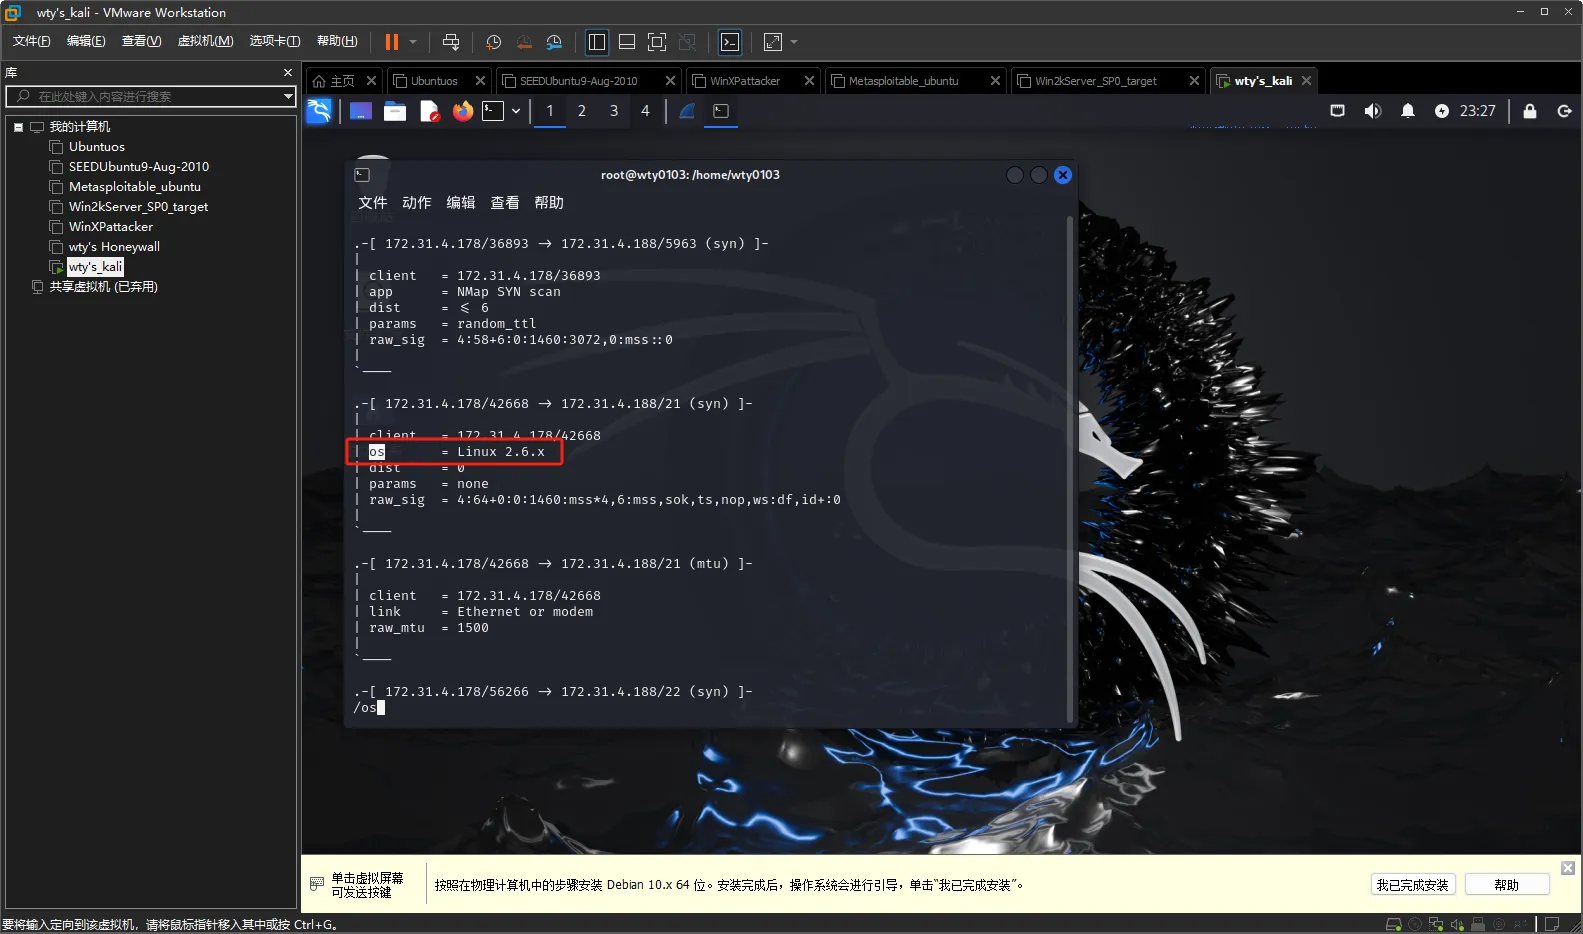Image resolution: width=1583 pixels, height=934 pixels.
Task: Click the terminal window taskbar item
Action: [x=721, y=111]
